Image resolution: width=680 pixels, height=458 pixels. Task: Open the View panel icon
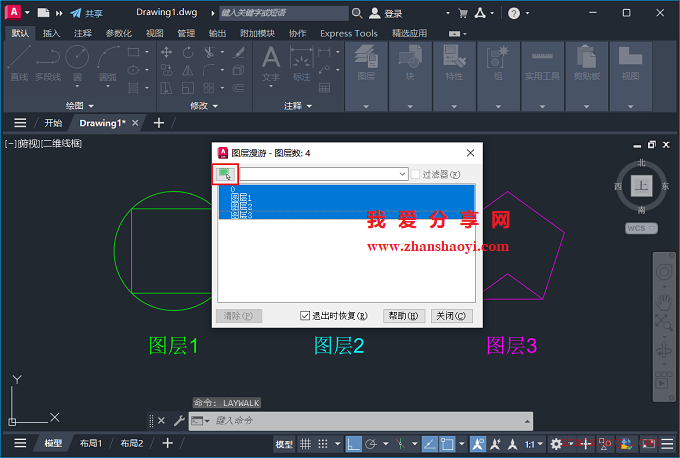coord(630,63)
